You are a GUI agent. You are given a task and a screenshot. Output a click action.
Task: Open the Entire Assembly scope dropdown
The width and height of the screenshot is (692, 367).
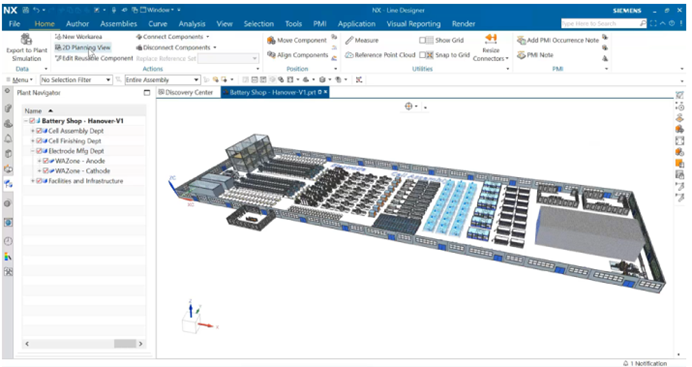coord(163,80)
